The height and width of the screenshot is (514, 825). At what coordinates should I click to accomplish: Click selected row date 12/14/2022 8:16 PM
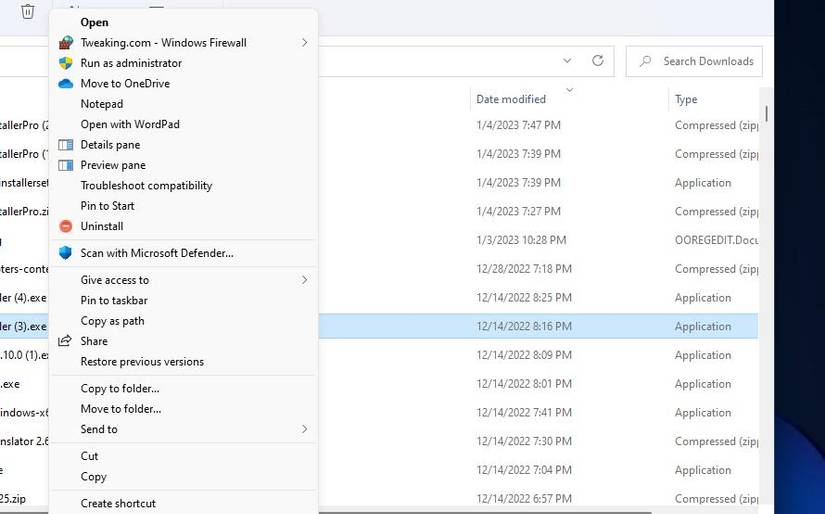coord(524,327)
